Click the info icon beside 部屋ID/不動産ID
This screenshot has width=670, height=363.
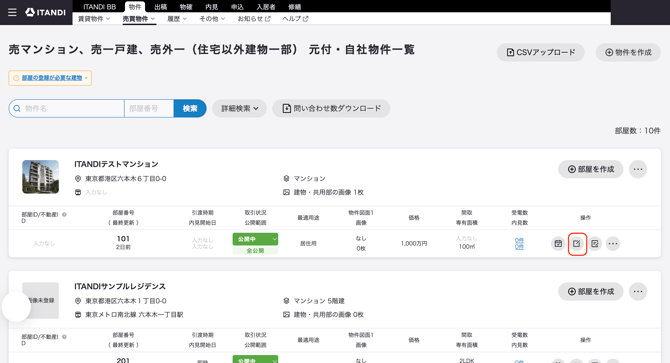coord(65,215)
